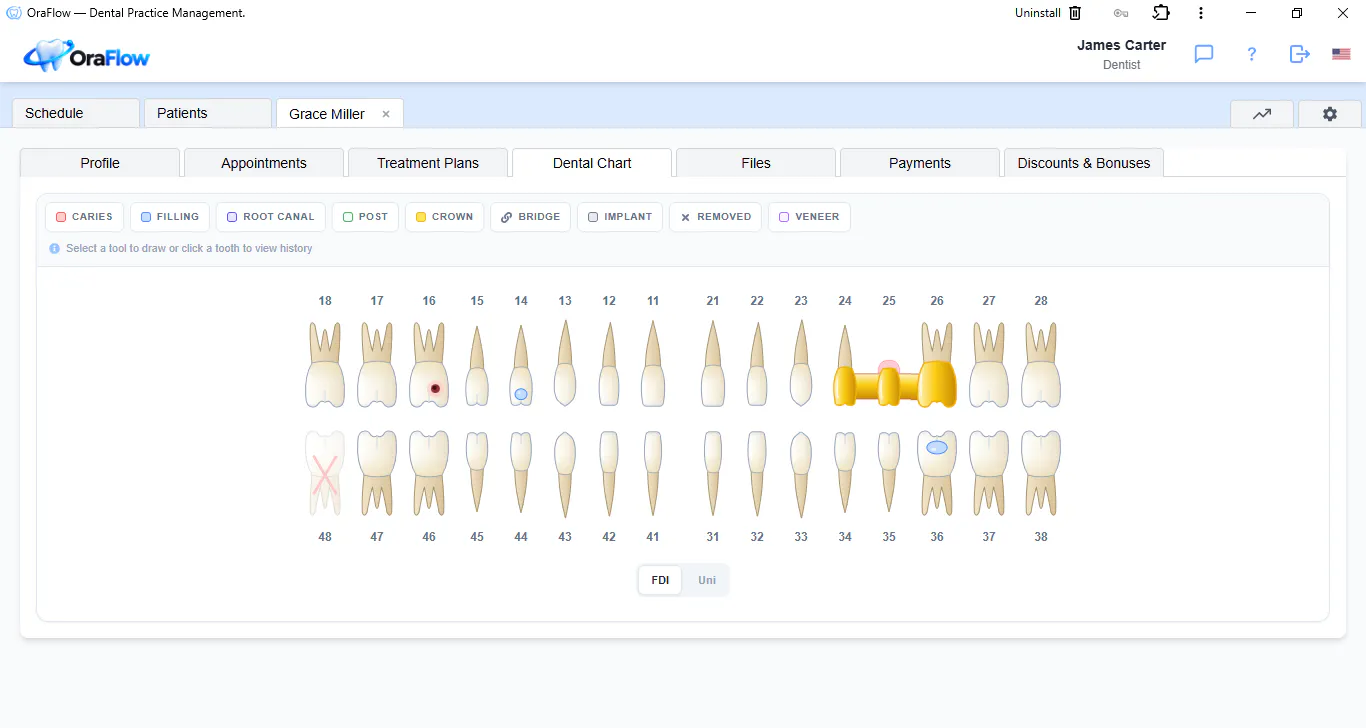
Task: Click tooth 38 on the chart
Action: (1041, 473)
